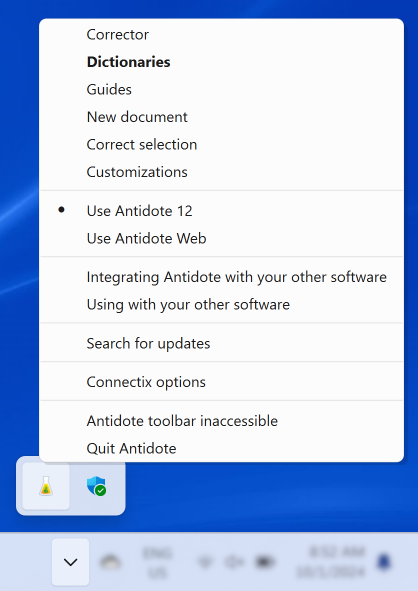Run Search for updates
Viewport: 418px width, 591px height.
222,343
